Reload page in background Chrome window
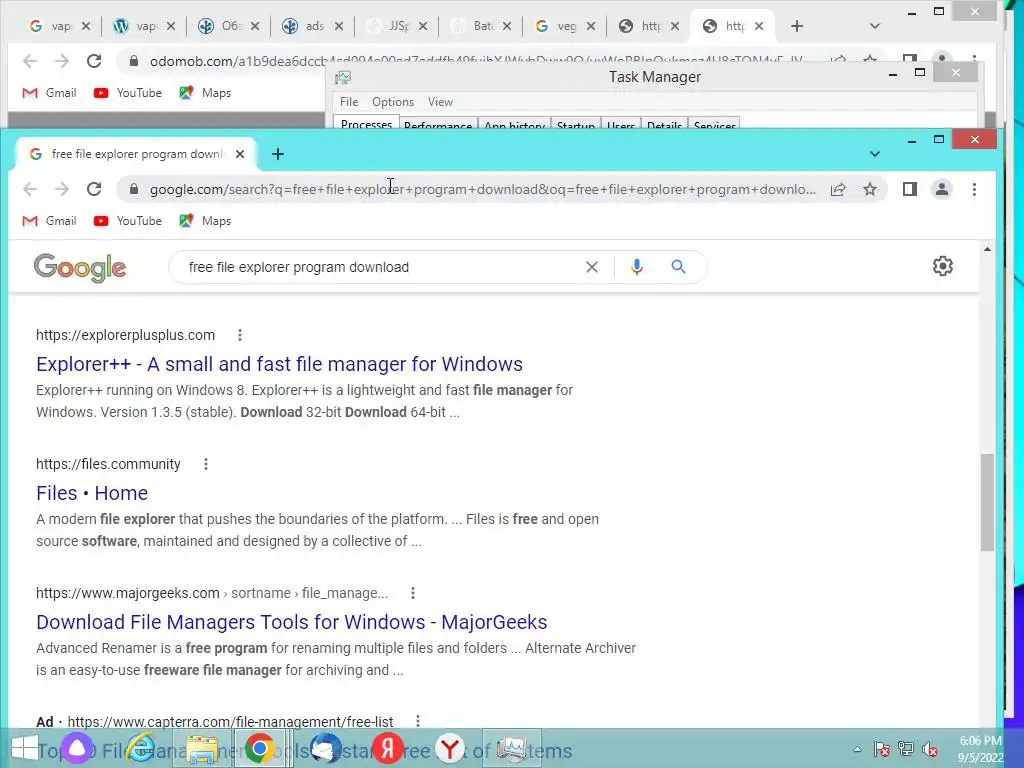 tap(94, 61)
